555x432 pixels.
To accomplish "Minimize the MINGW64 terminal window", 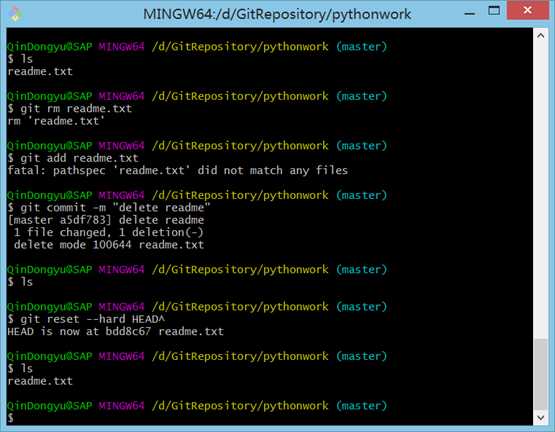I will click(x=469, y=13).
